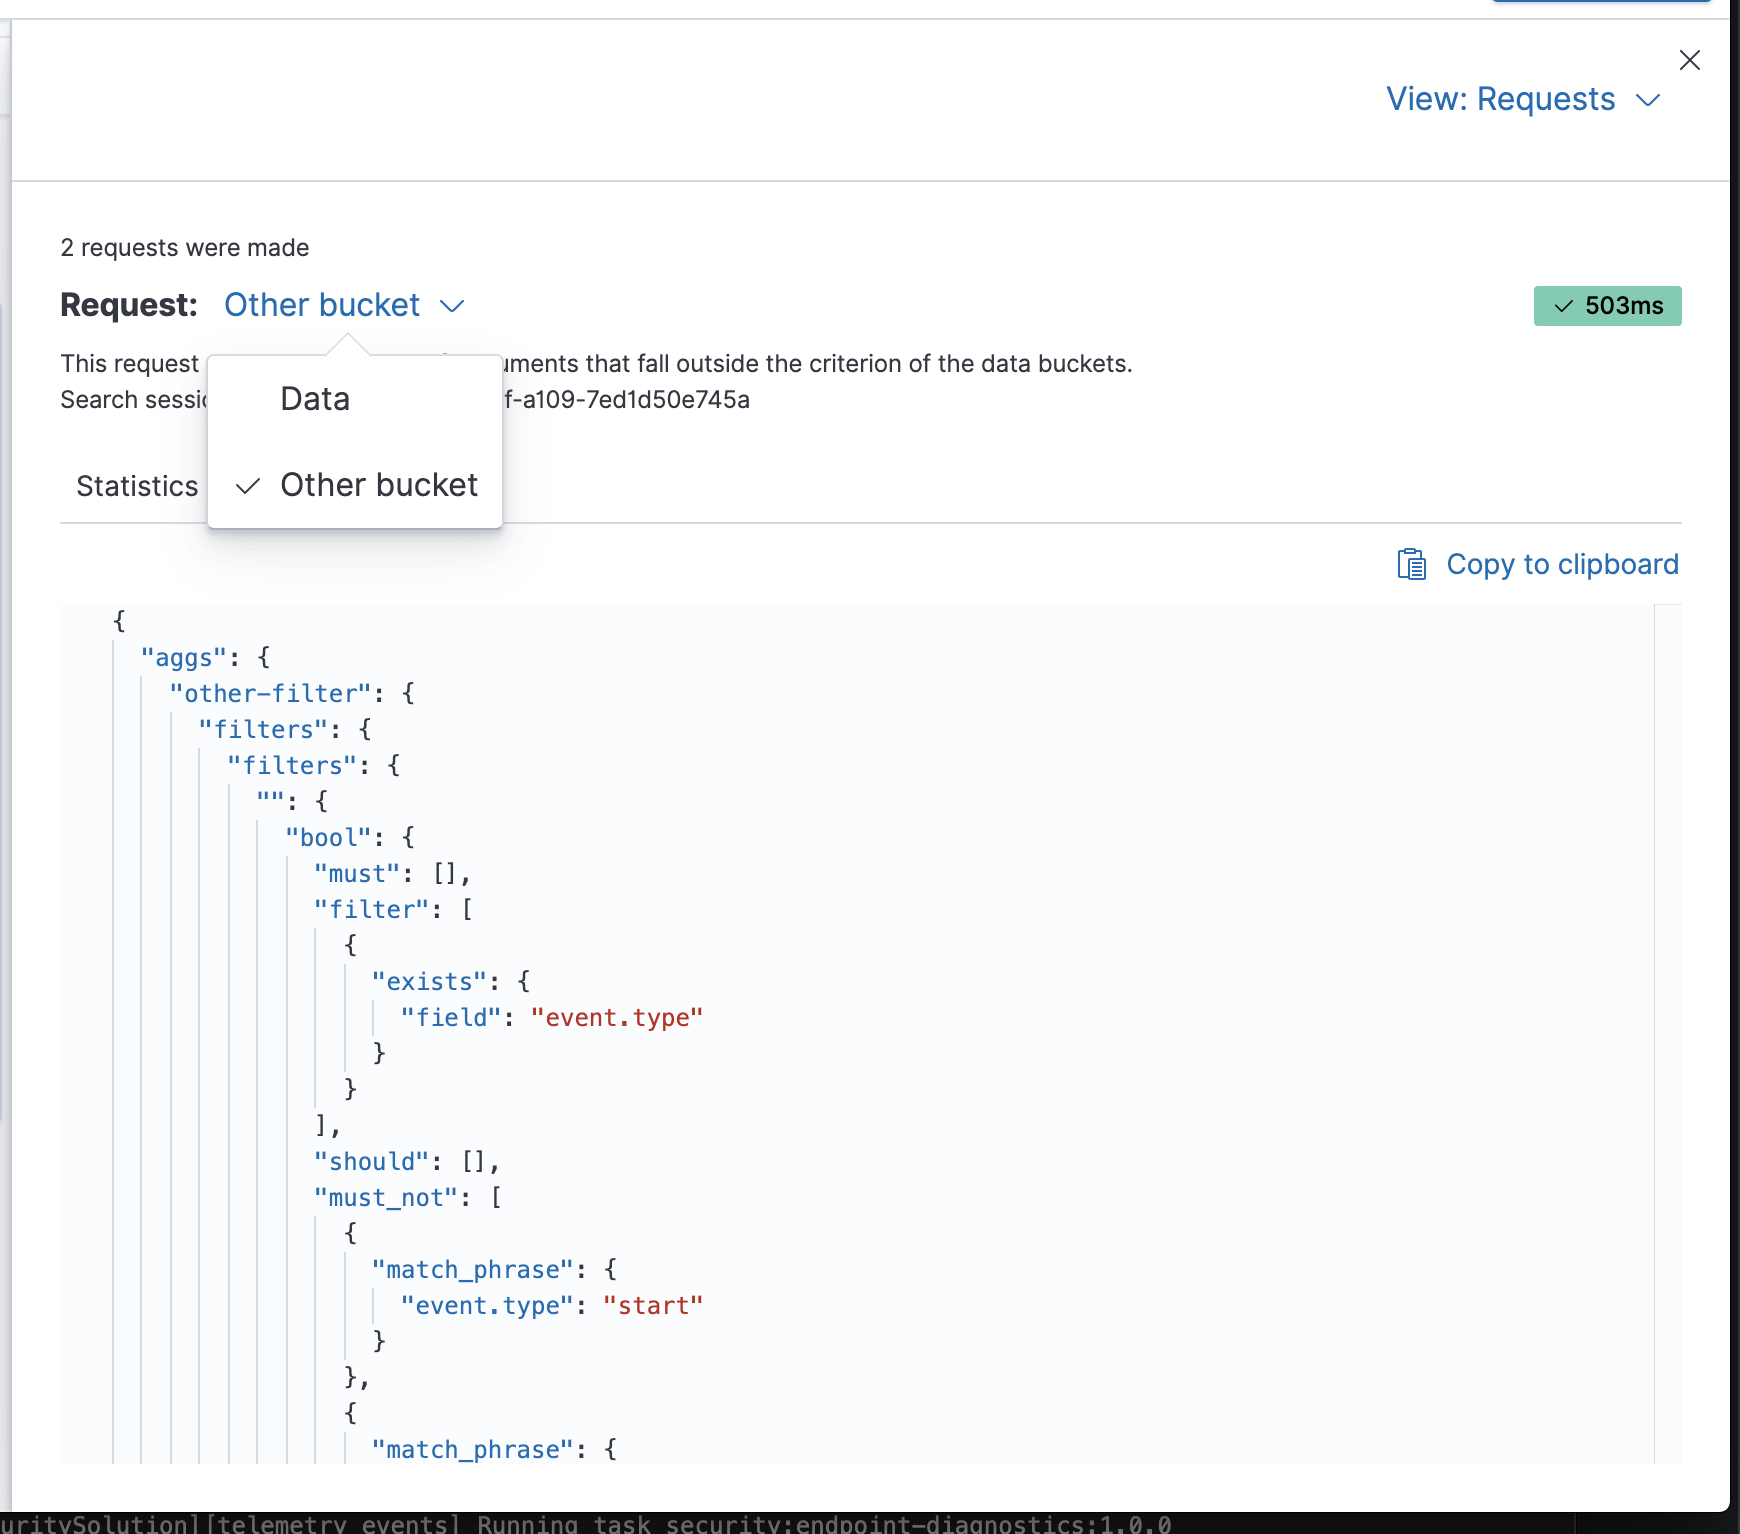Click the terminal log line at bottom
1740x1534 pixels.
tap(585, 1524)
